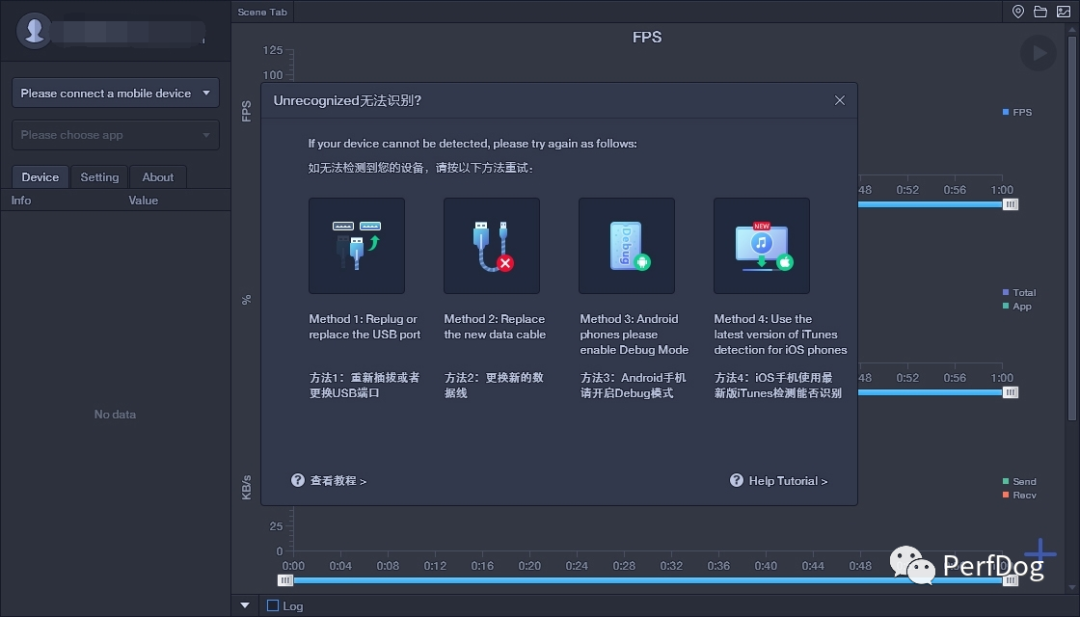This screenshot has height=617, width=1080.
Task: Grab the percent chart timeline right handle
Action: tap(1010, 393)
